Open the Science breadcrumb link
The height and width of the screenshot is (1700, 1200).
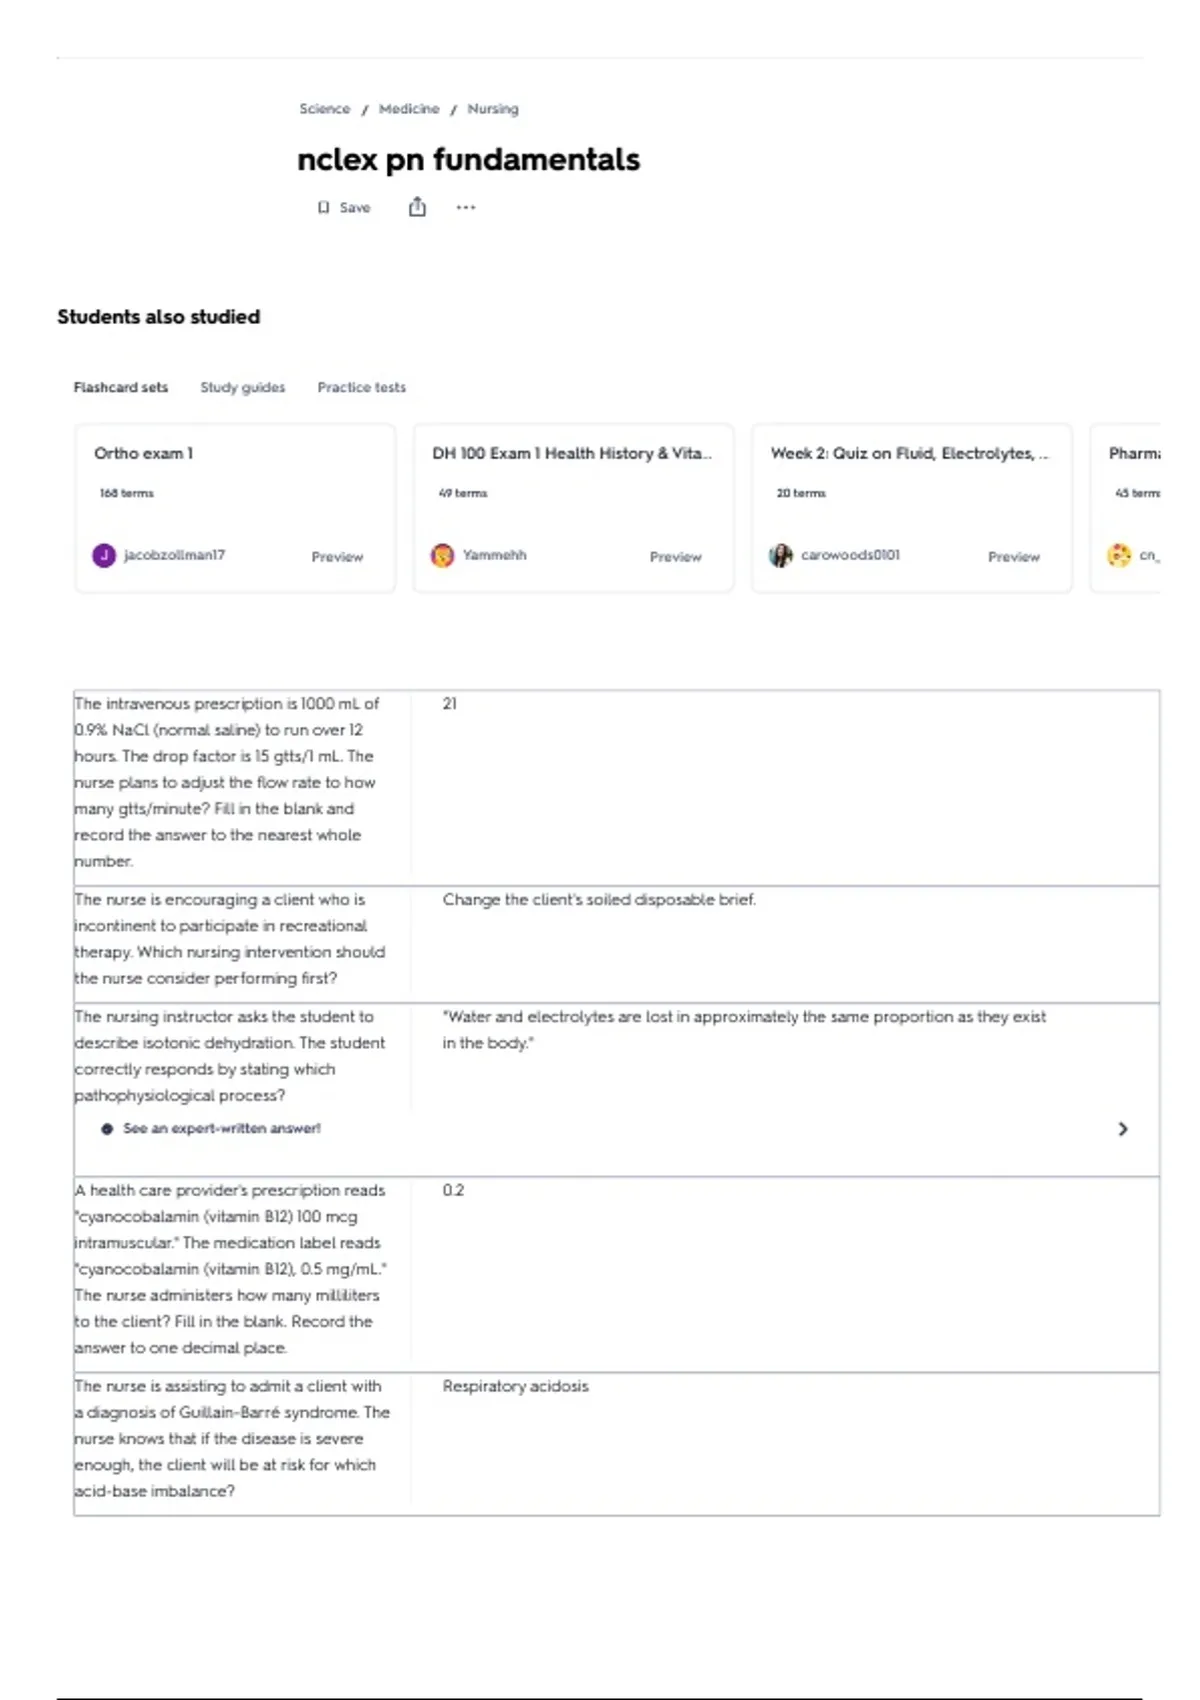click(x=325, y=109)
